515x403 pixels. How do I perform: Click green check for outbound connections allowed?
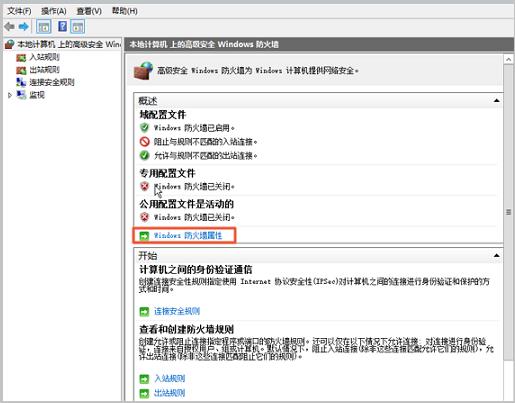point(144,155)
